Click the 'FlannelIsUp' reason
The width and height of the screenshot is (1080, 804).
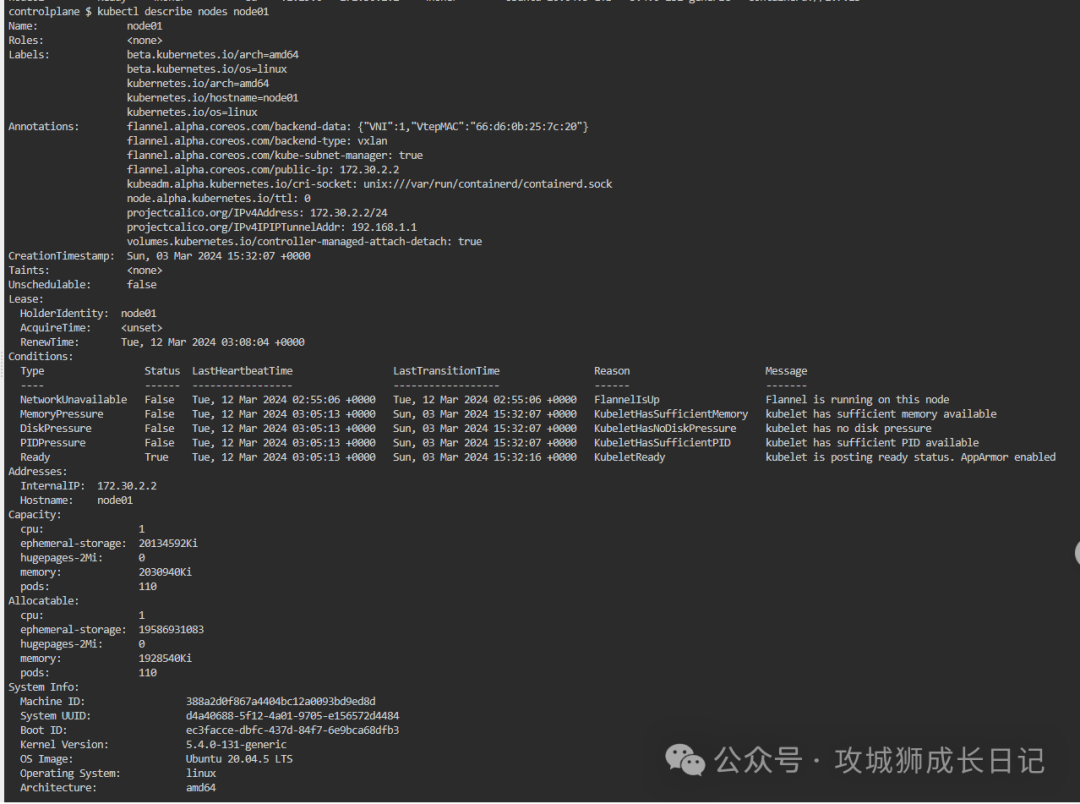click(627, 400)
